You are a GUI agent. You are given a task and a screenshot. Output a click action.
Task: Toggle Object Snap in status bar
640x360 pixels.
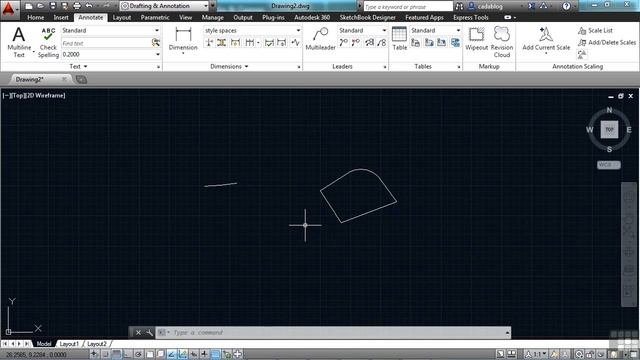click(x=149, y=354)
